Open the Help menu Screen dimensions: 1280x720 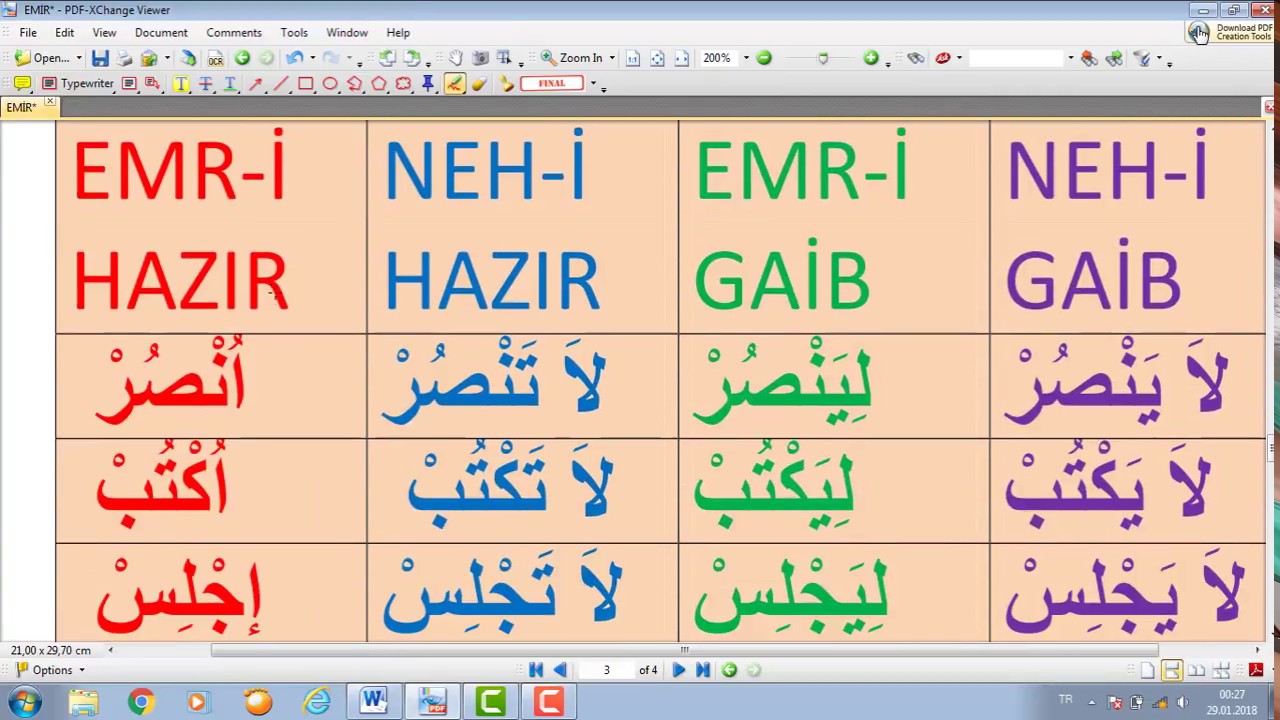click(x=398, y=32)
